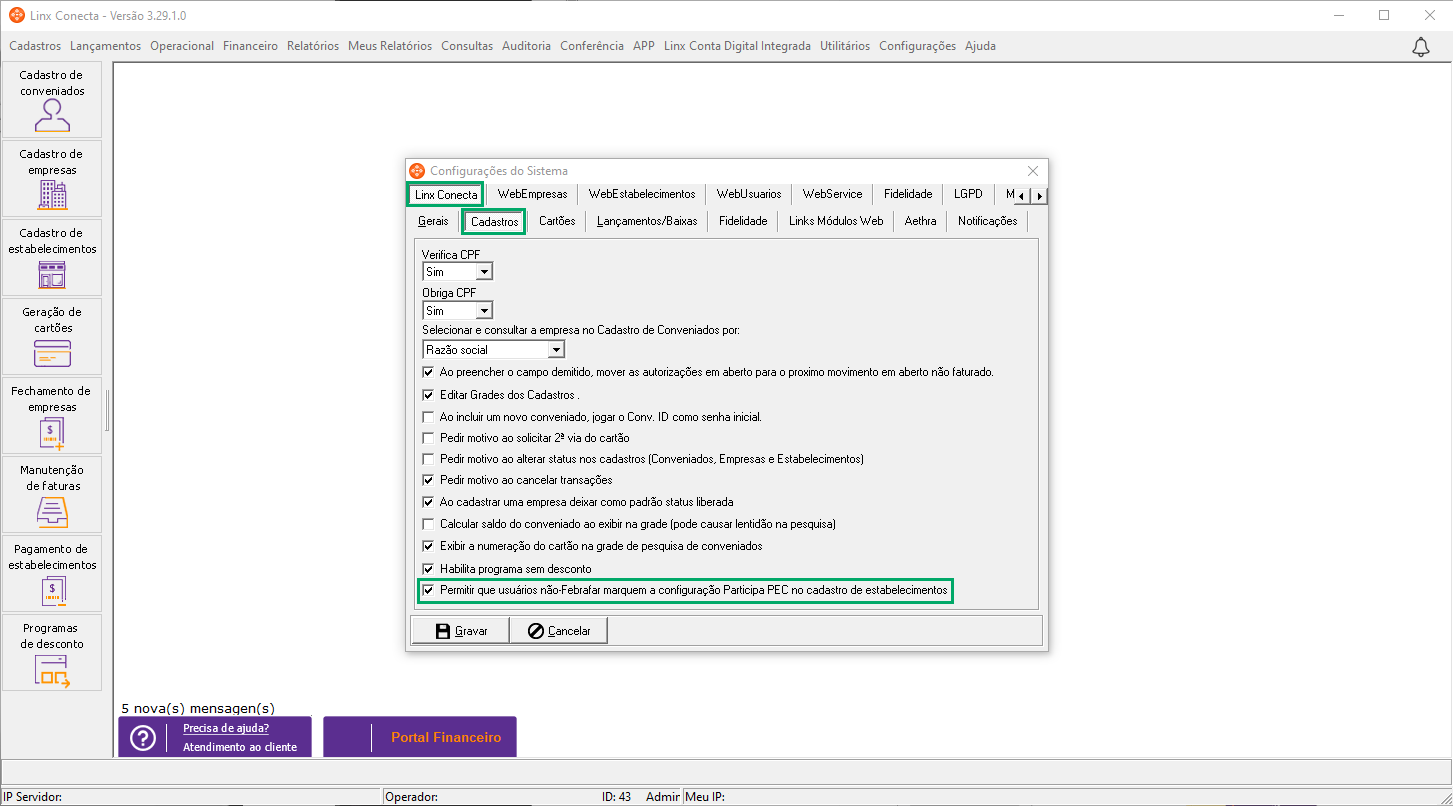Toggle mover autorizações ao preencher demitido checkbox

[x=429, y=372]
